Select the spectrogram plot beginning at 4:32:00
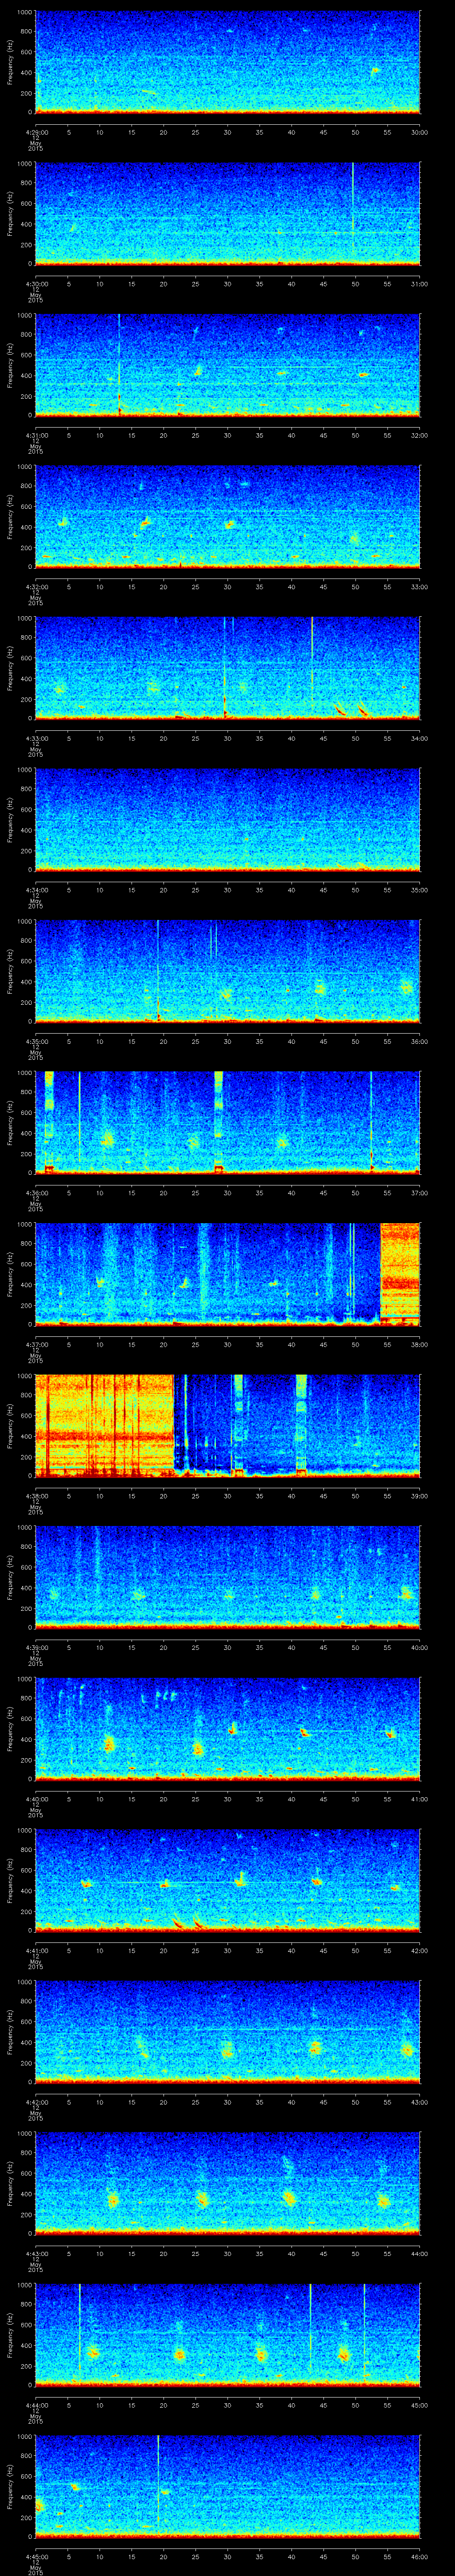This screenshot has height=2576, width=455. 227,517
